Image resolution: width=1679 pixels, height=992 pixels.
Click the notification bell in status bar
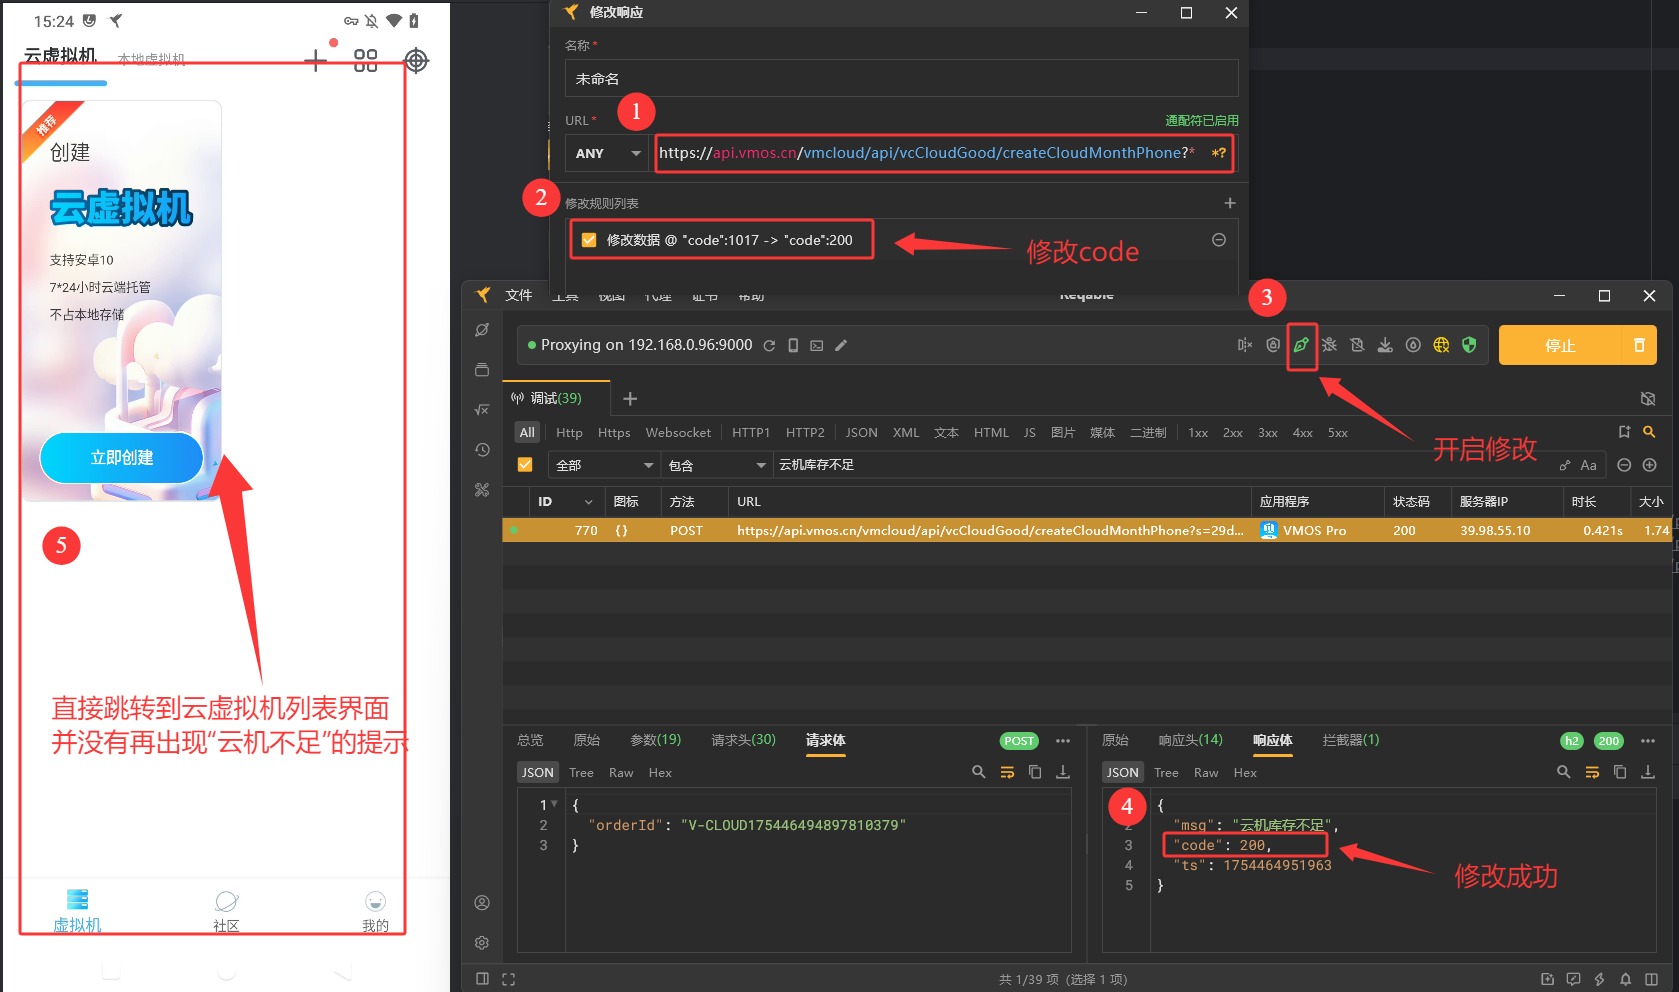coord(1625,979)
